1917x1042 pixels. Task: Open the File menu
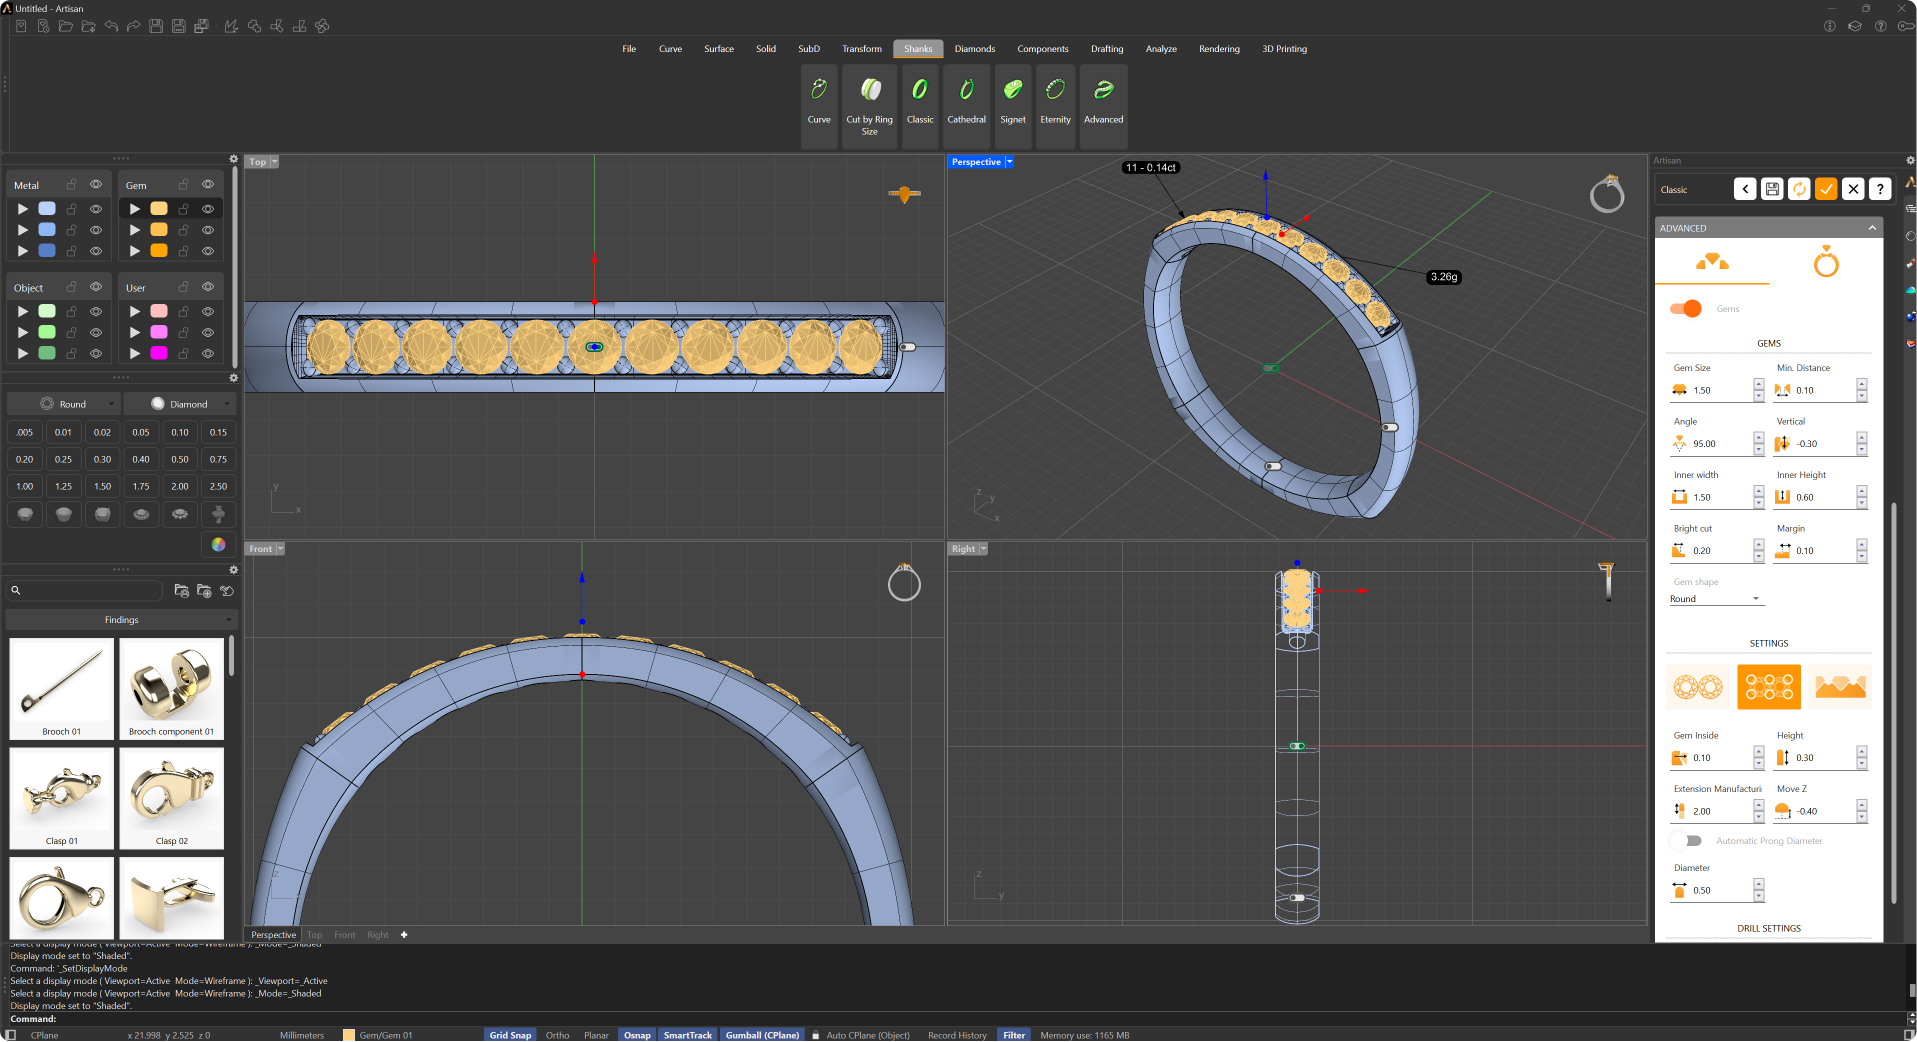[629, 49]
